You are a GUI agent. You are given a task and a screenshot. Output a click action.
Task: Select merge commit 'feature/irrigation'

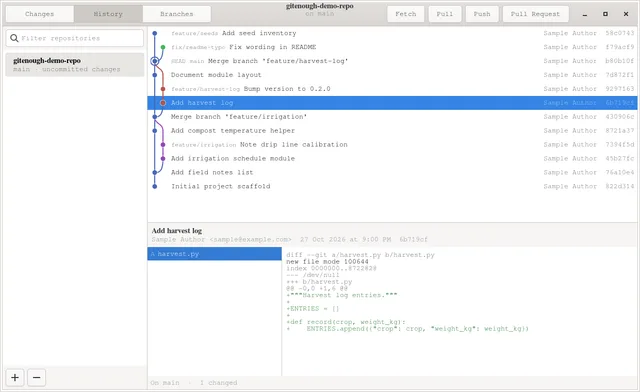click(x=392, y=117)
